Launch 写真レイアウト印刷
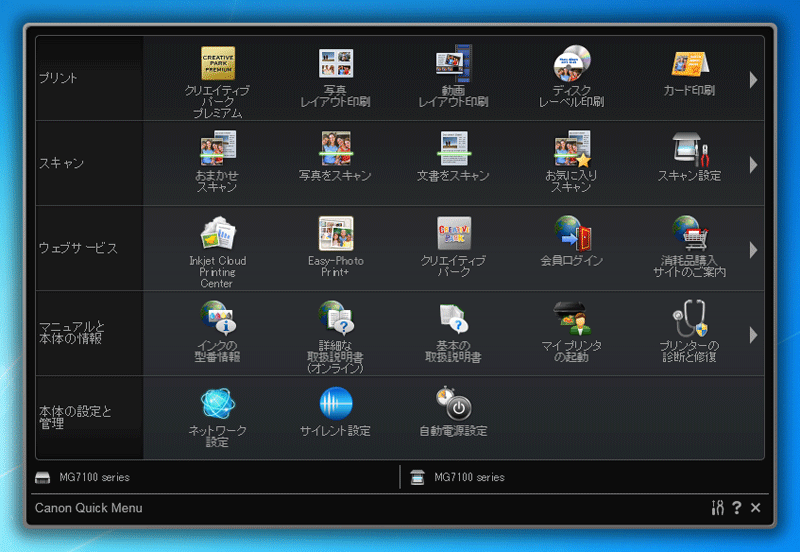800x552 pixels. (x=336, y=64)
